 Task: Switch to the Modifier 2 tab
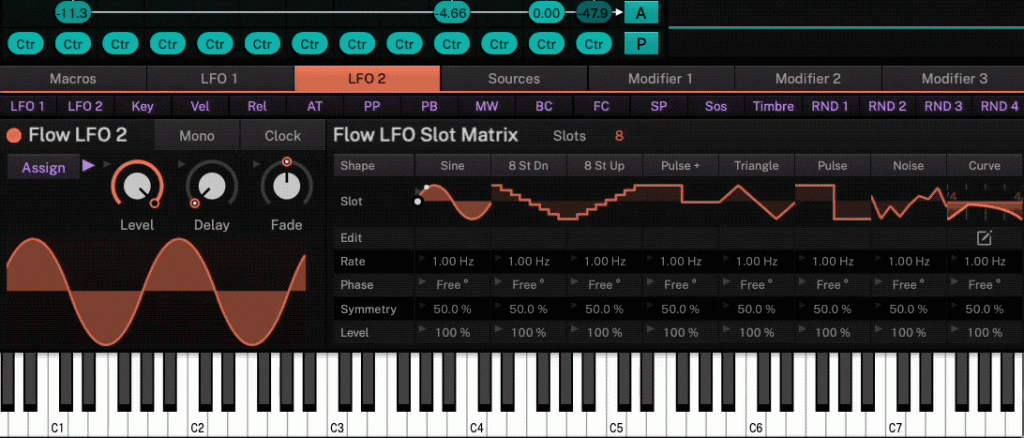[808, 78]
